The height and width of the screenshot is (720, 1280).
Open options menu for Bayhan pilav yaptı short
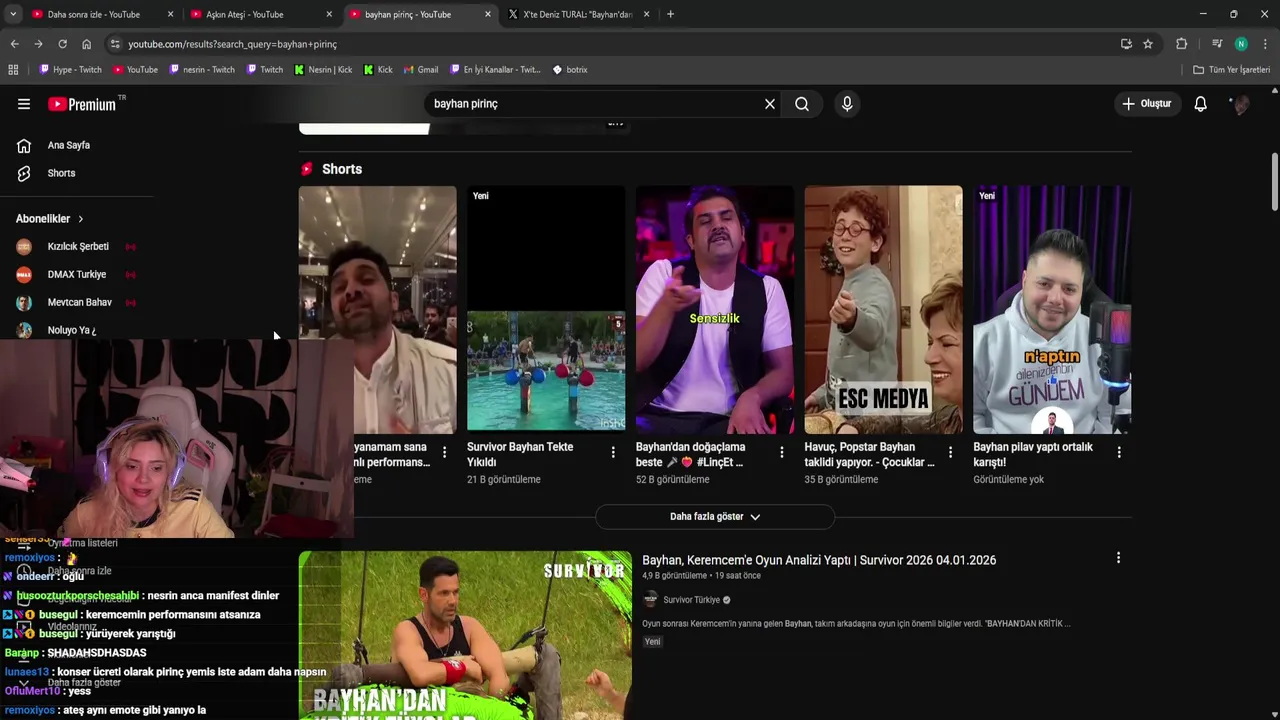click(1119, 452)
